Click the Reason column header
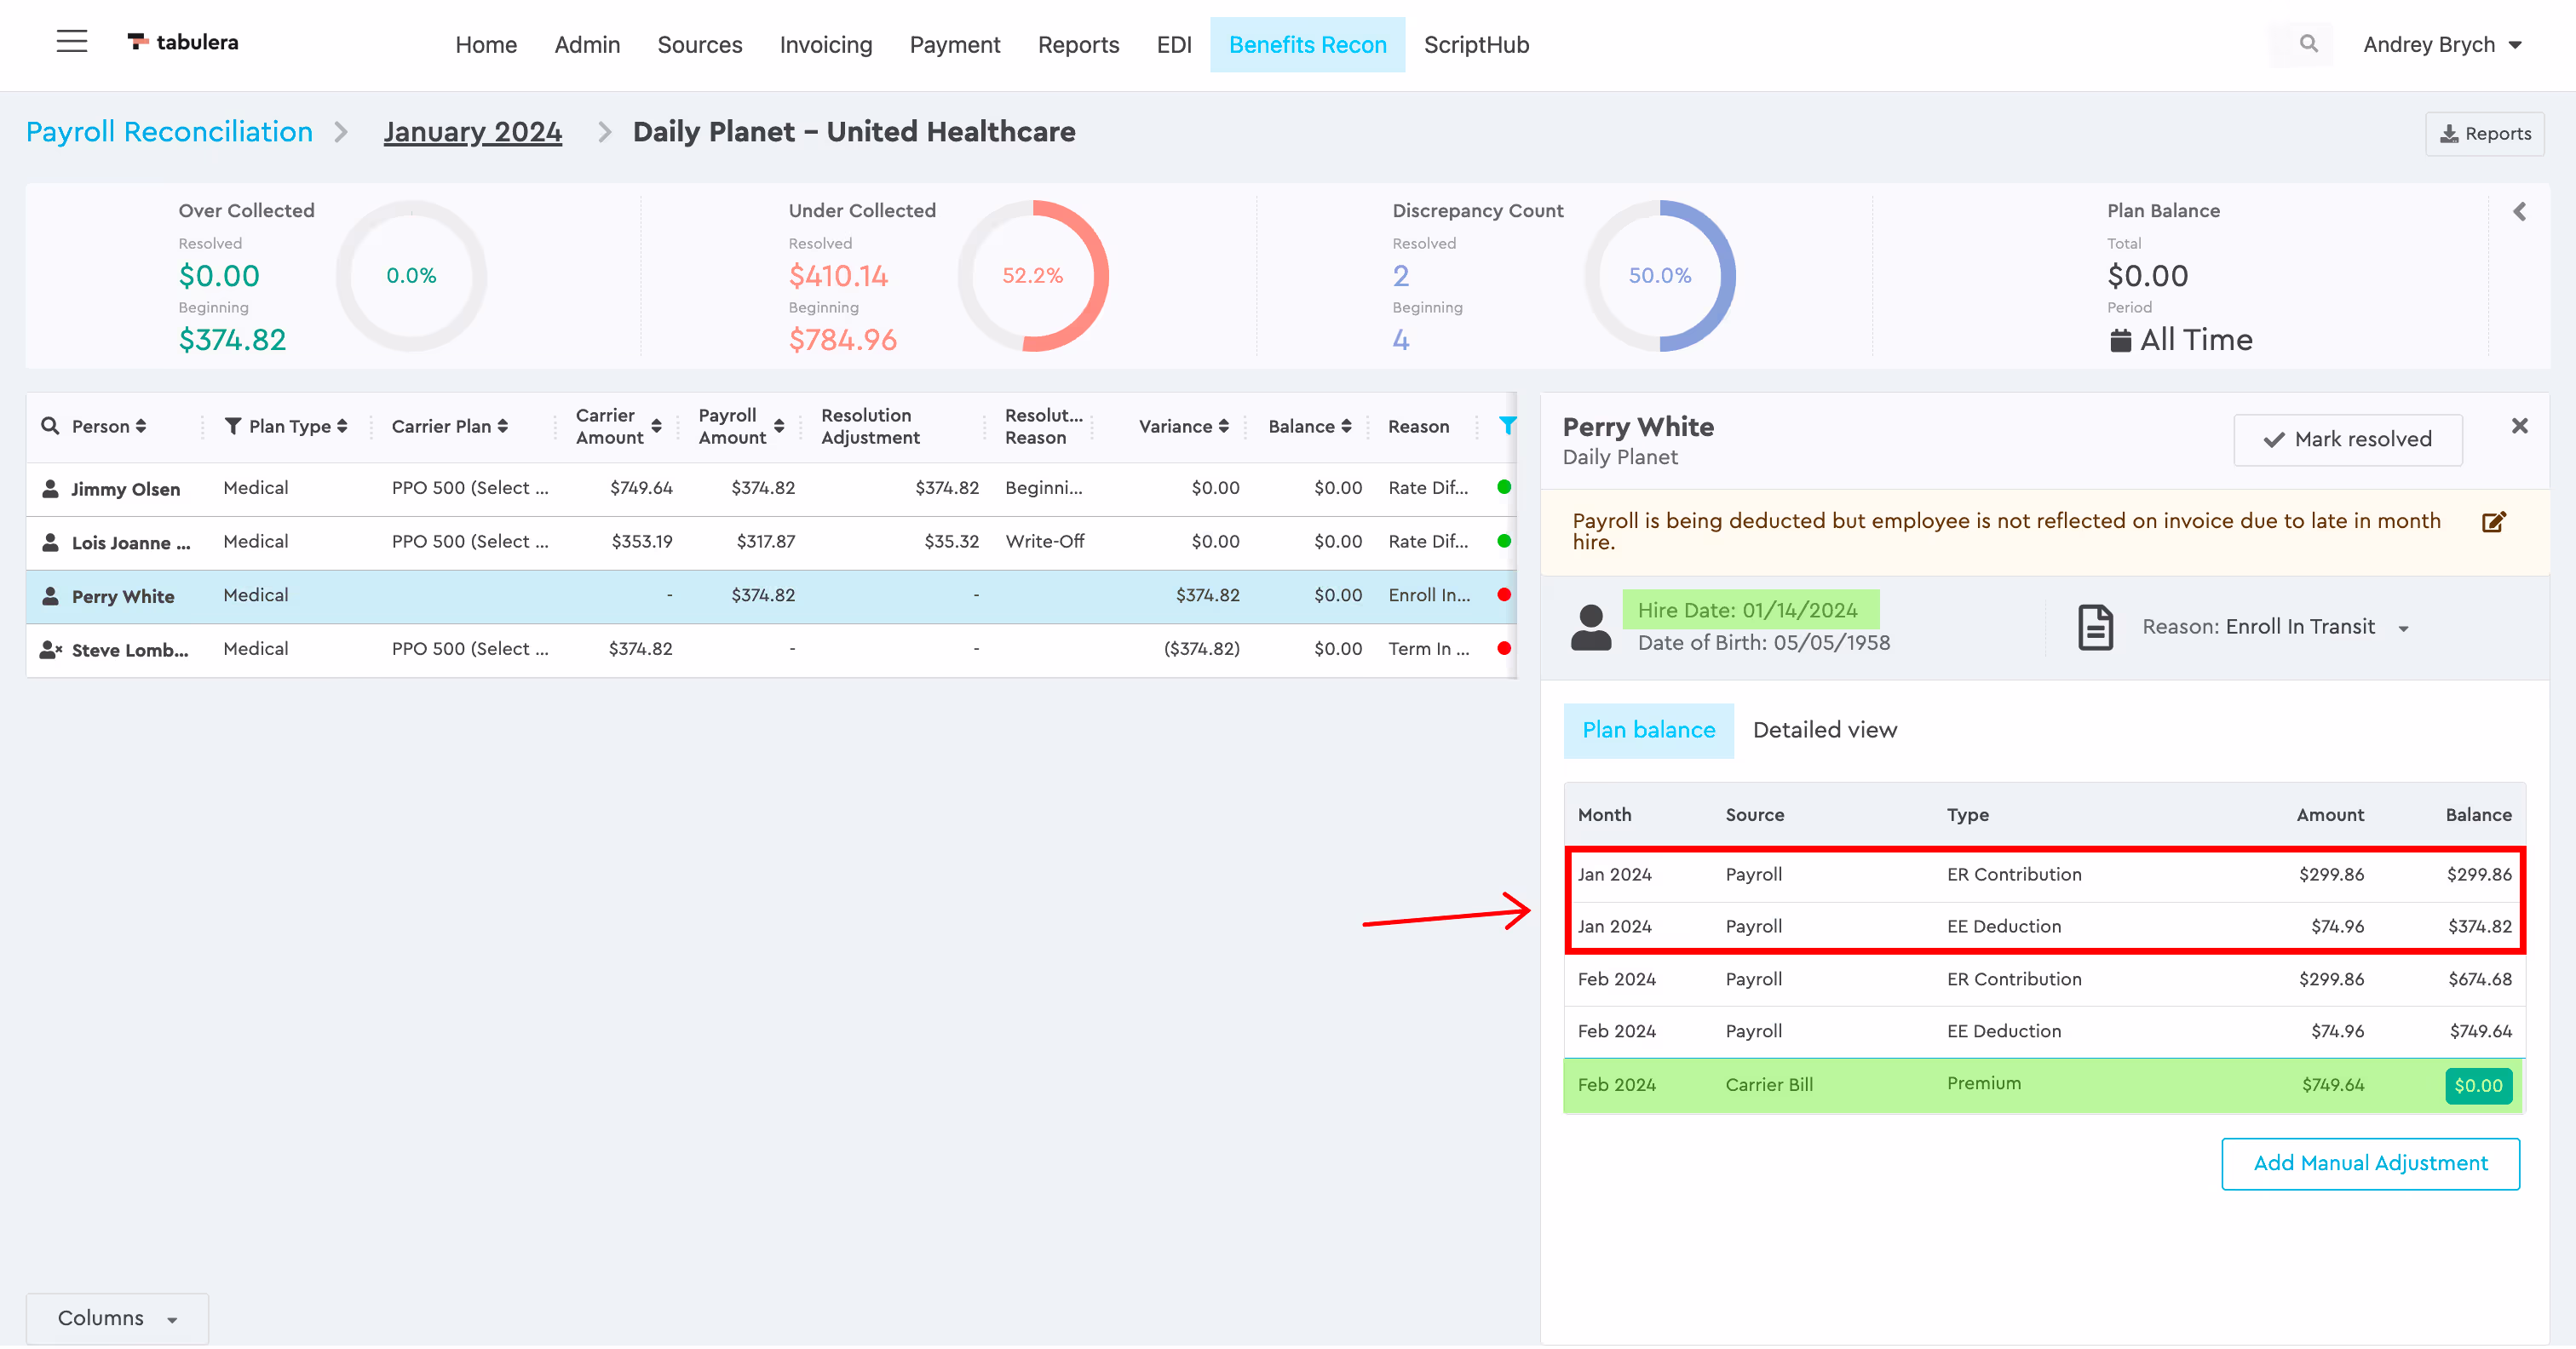This screenshot has height=1349, width=2576. point(1418,426)
